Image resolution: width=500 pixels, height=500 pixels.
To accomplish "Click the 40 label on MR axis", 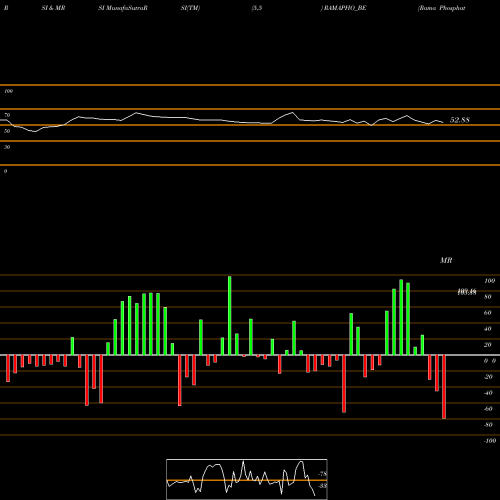I will [x=488, y=329].
